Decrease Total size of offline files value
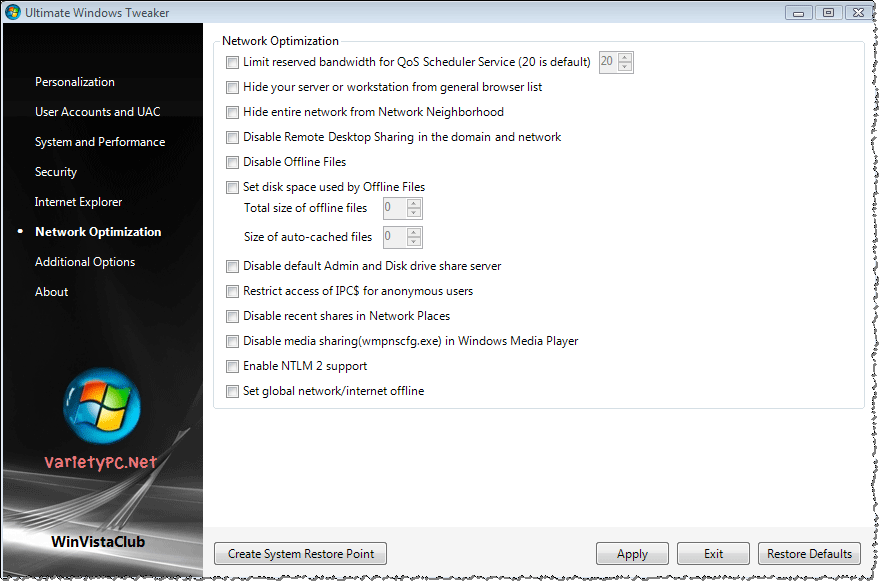 point(414,213)
